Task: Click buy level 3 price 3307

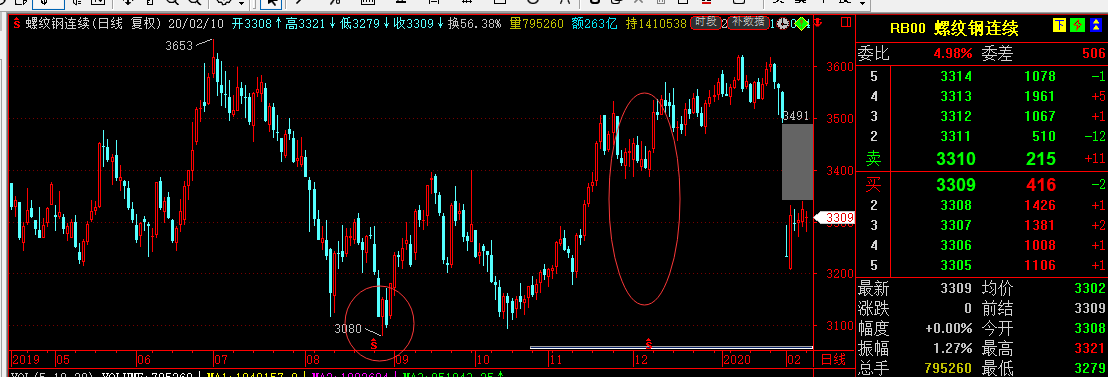Action: coord(955,225)
